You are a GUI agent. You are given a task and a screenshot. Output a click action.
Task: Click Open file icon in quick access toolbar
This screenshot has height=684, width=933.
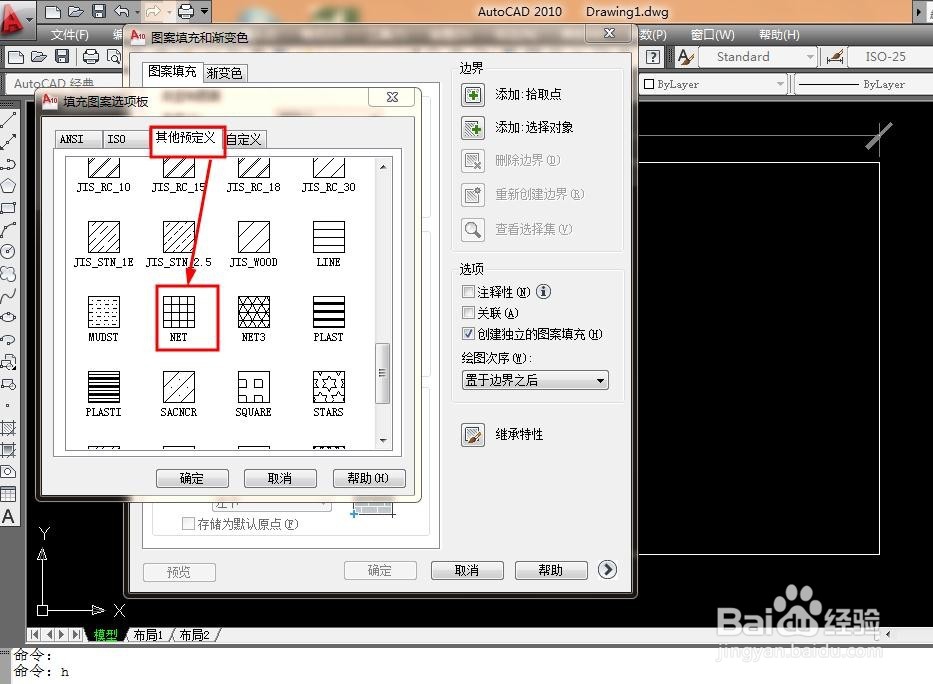click(76, 11)
